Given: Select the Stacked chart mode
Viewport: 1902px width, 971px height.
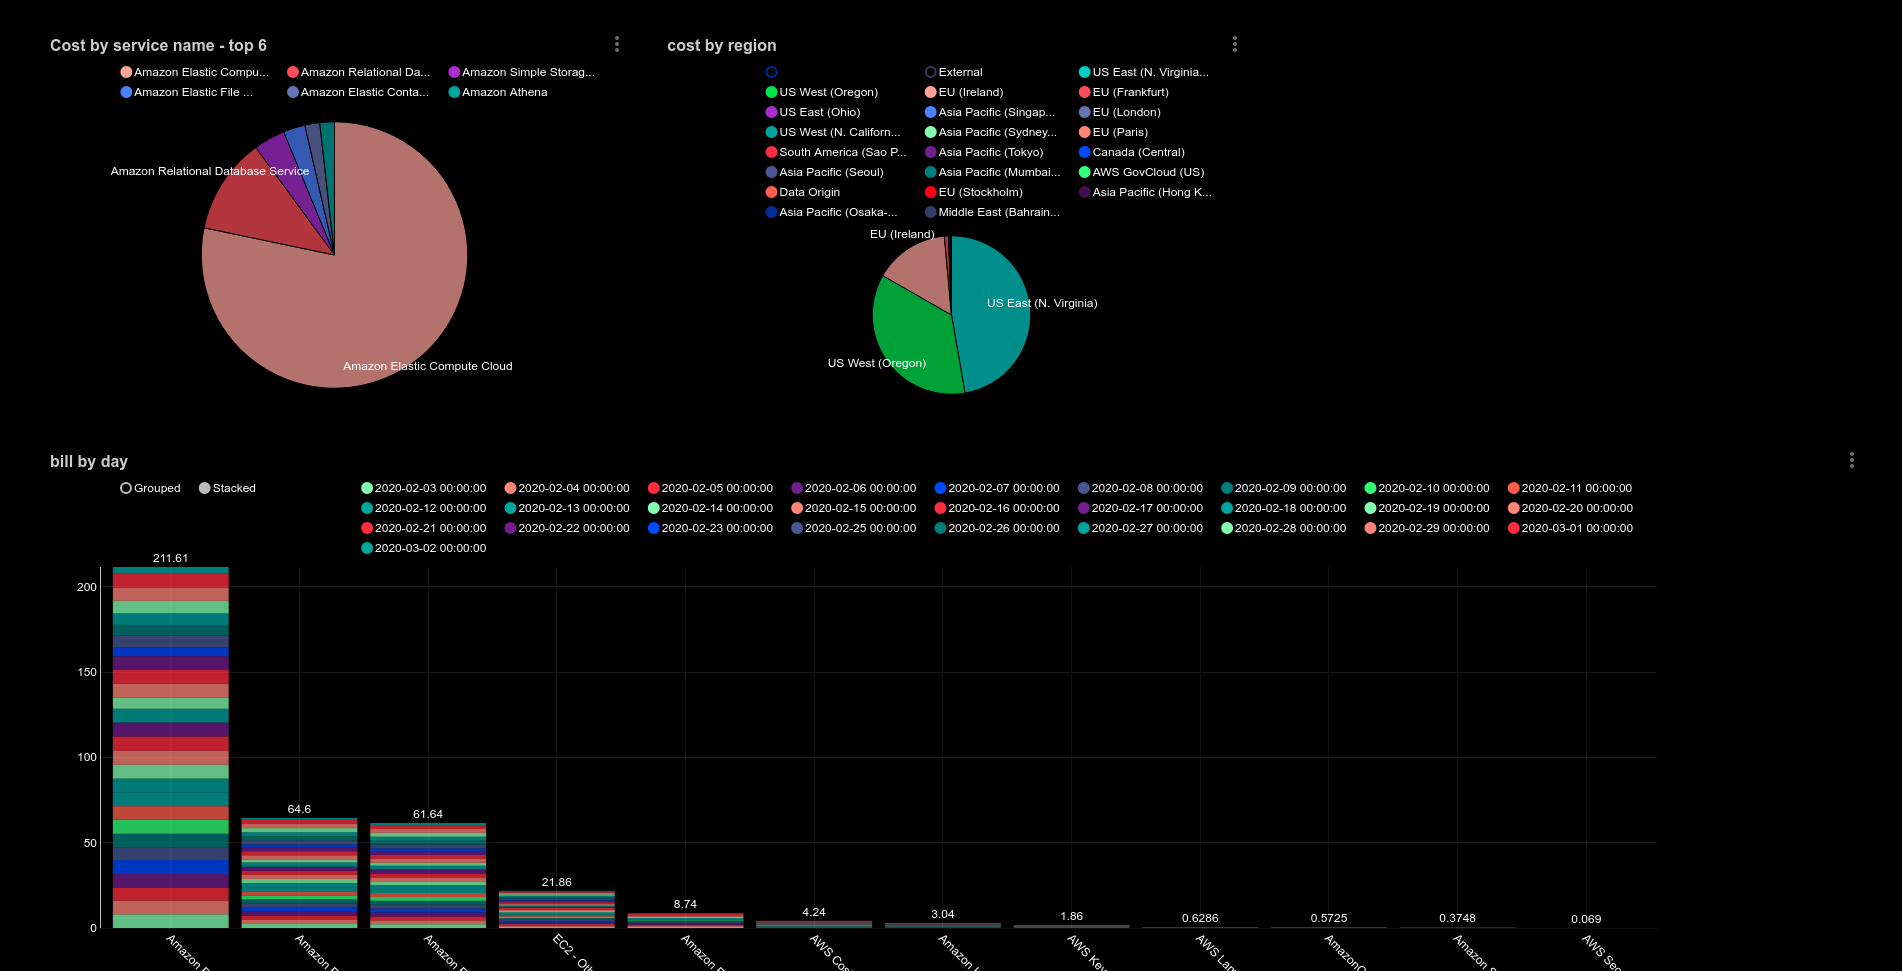Looking at the screenshot, I should 228,488.
